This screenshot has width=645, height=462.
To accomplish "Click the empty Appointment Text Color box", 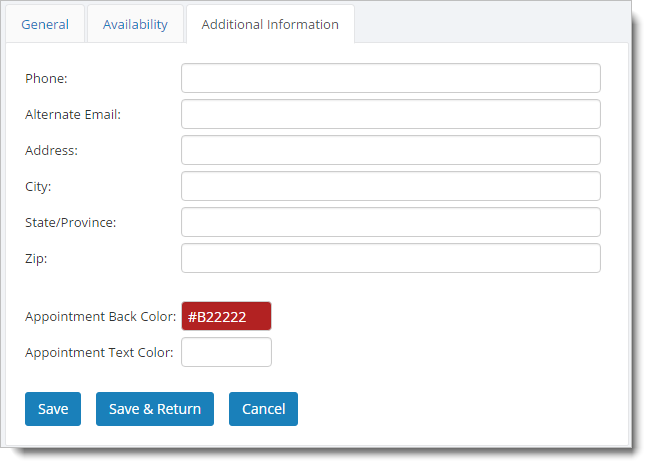I will click(226, 352).
